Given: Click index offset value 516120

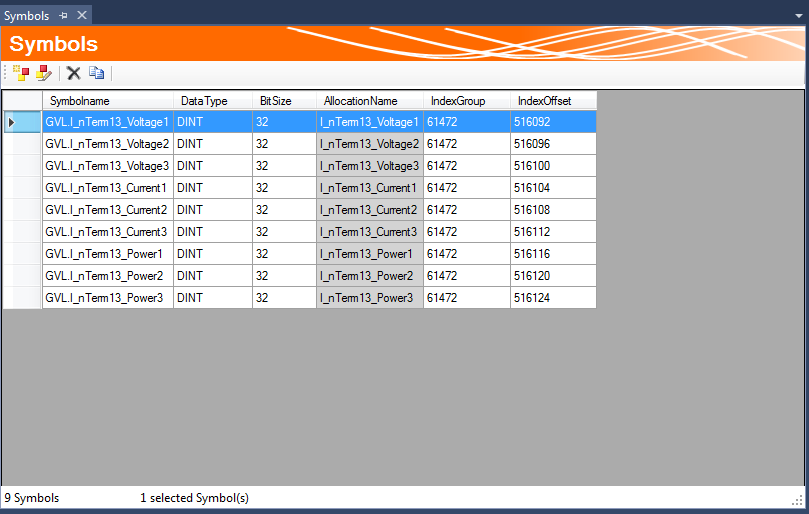Looking at the screenshot, I should (x=554, y=276).
